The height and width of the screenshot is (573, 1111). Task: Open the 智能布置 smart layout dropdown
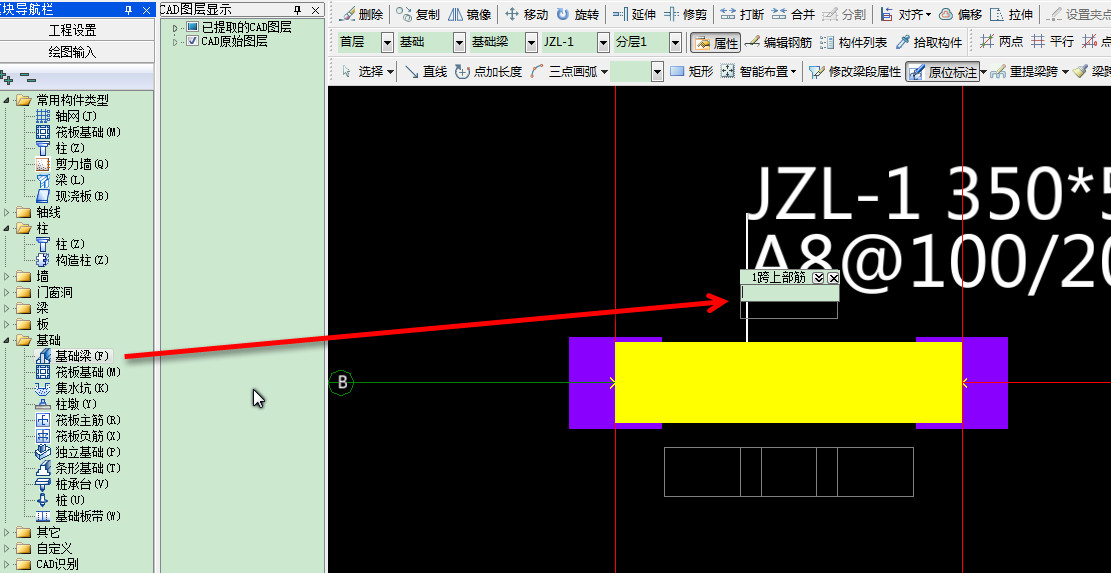click(x=793, y=72)
